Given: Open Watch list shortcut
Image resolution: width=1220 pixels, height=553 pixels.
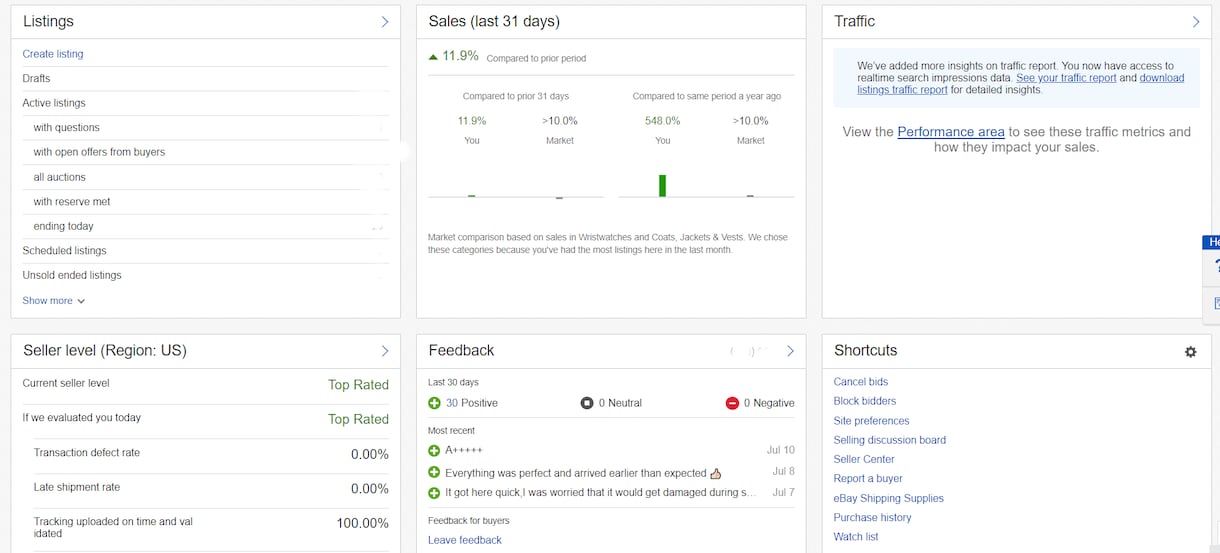Looking at the screenshot, I should [856, 537].
